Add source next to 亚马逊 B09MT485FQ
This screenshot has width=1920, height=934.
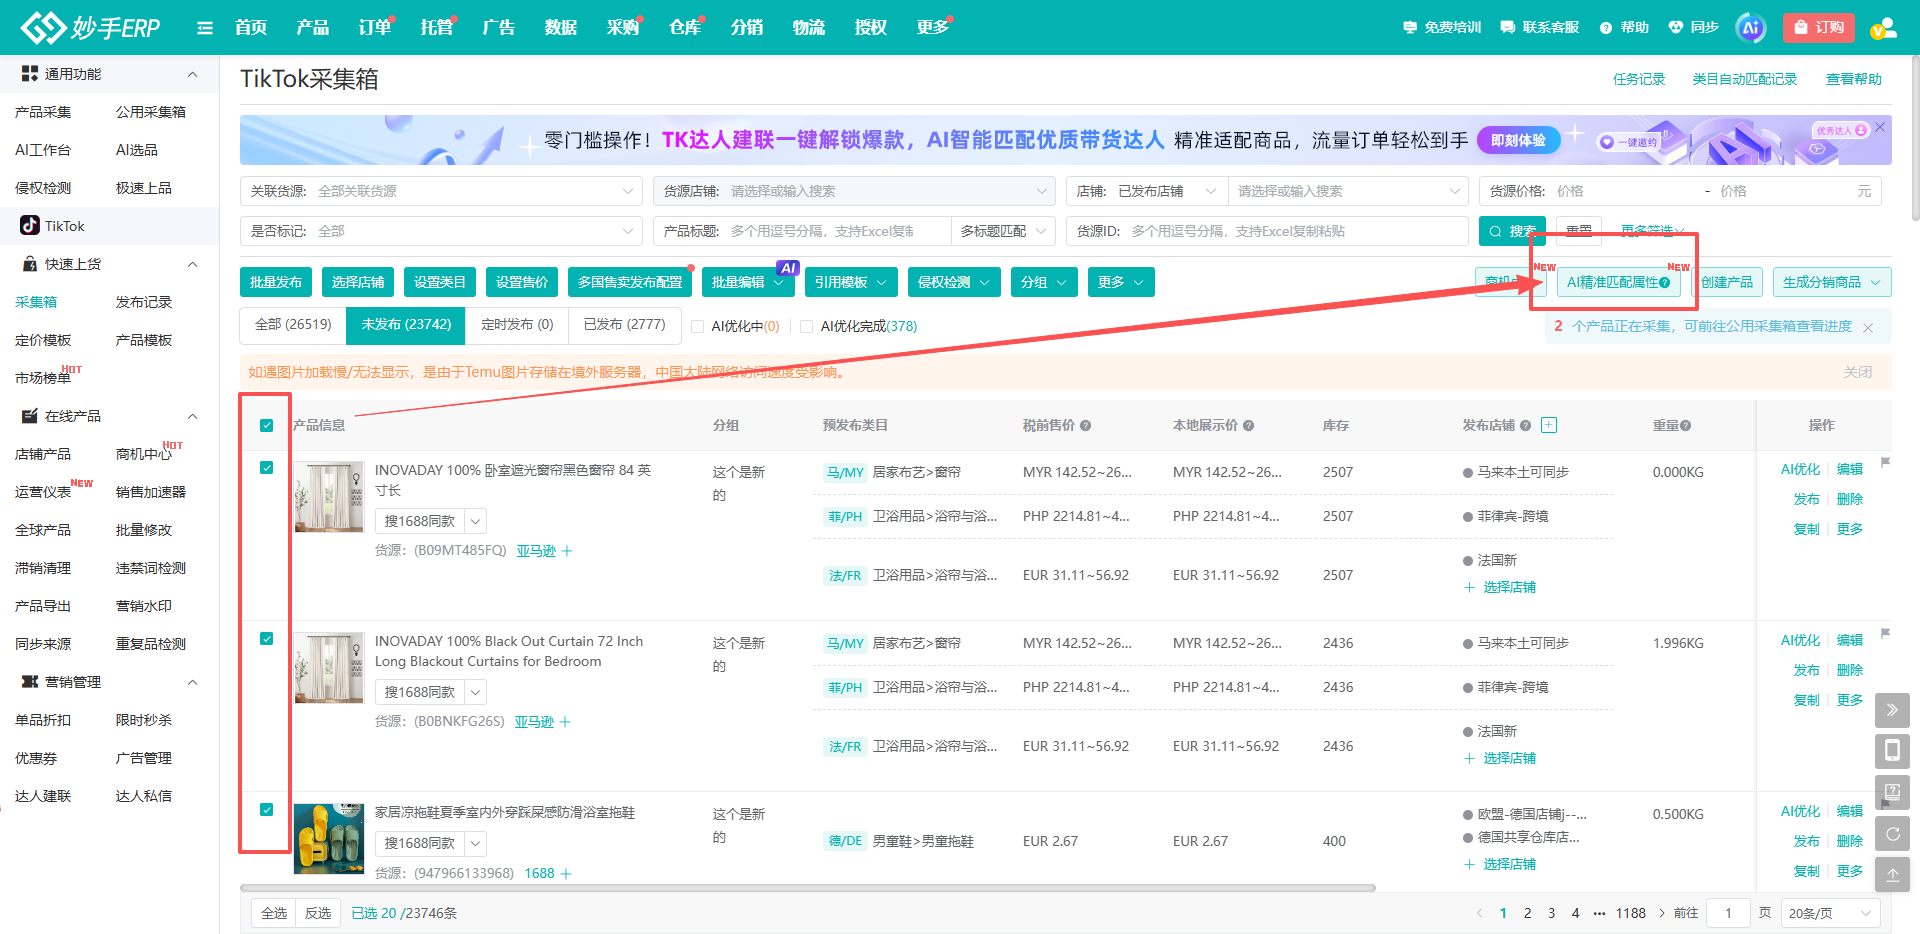coord(567,551)
